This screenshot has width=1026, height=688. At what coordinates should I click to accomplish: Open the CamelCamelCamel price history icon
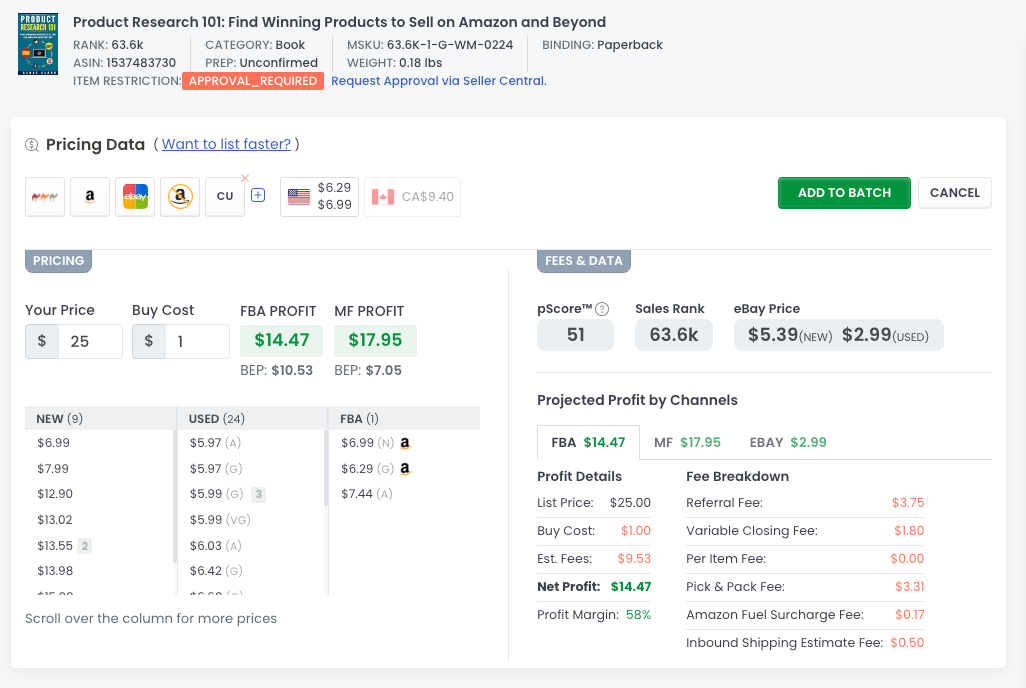tap(45, 197)
